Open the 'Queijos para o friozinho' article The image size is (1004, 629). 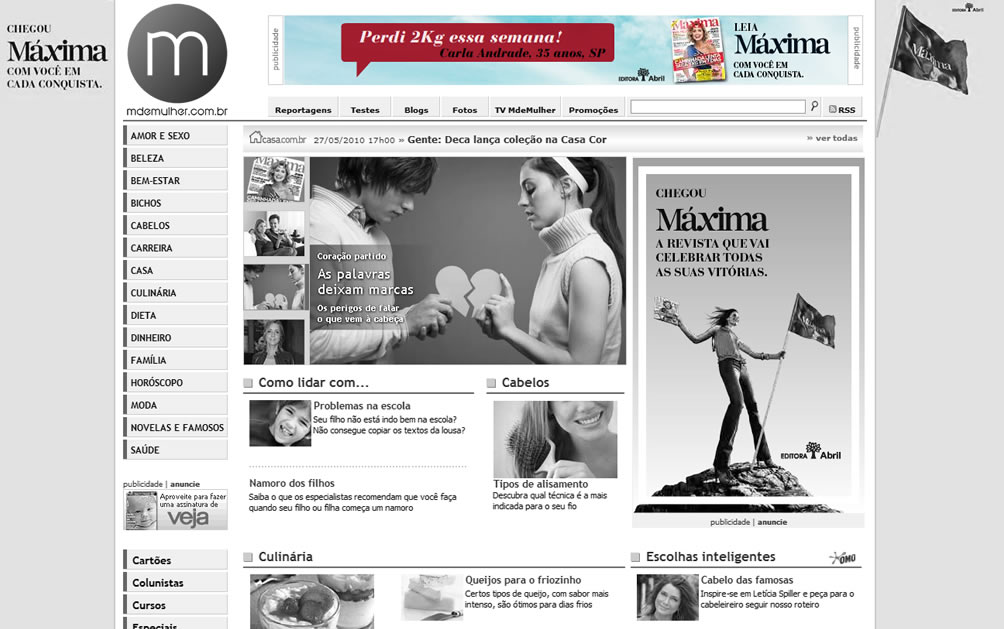[523, 580]
